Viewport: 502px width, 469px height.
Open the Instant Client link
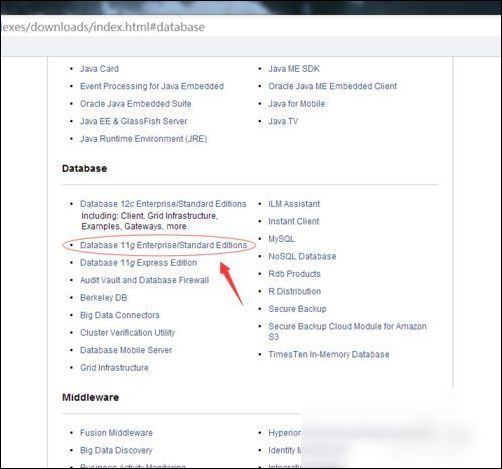pyautogui.click(x=294, y=221)
